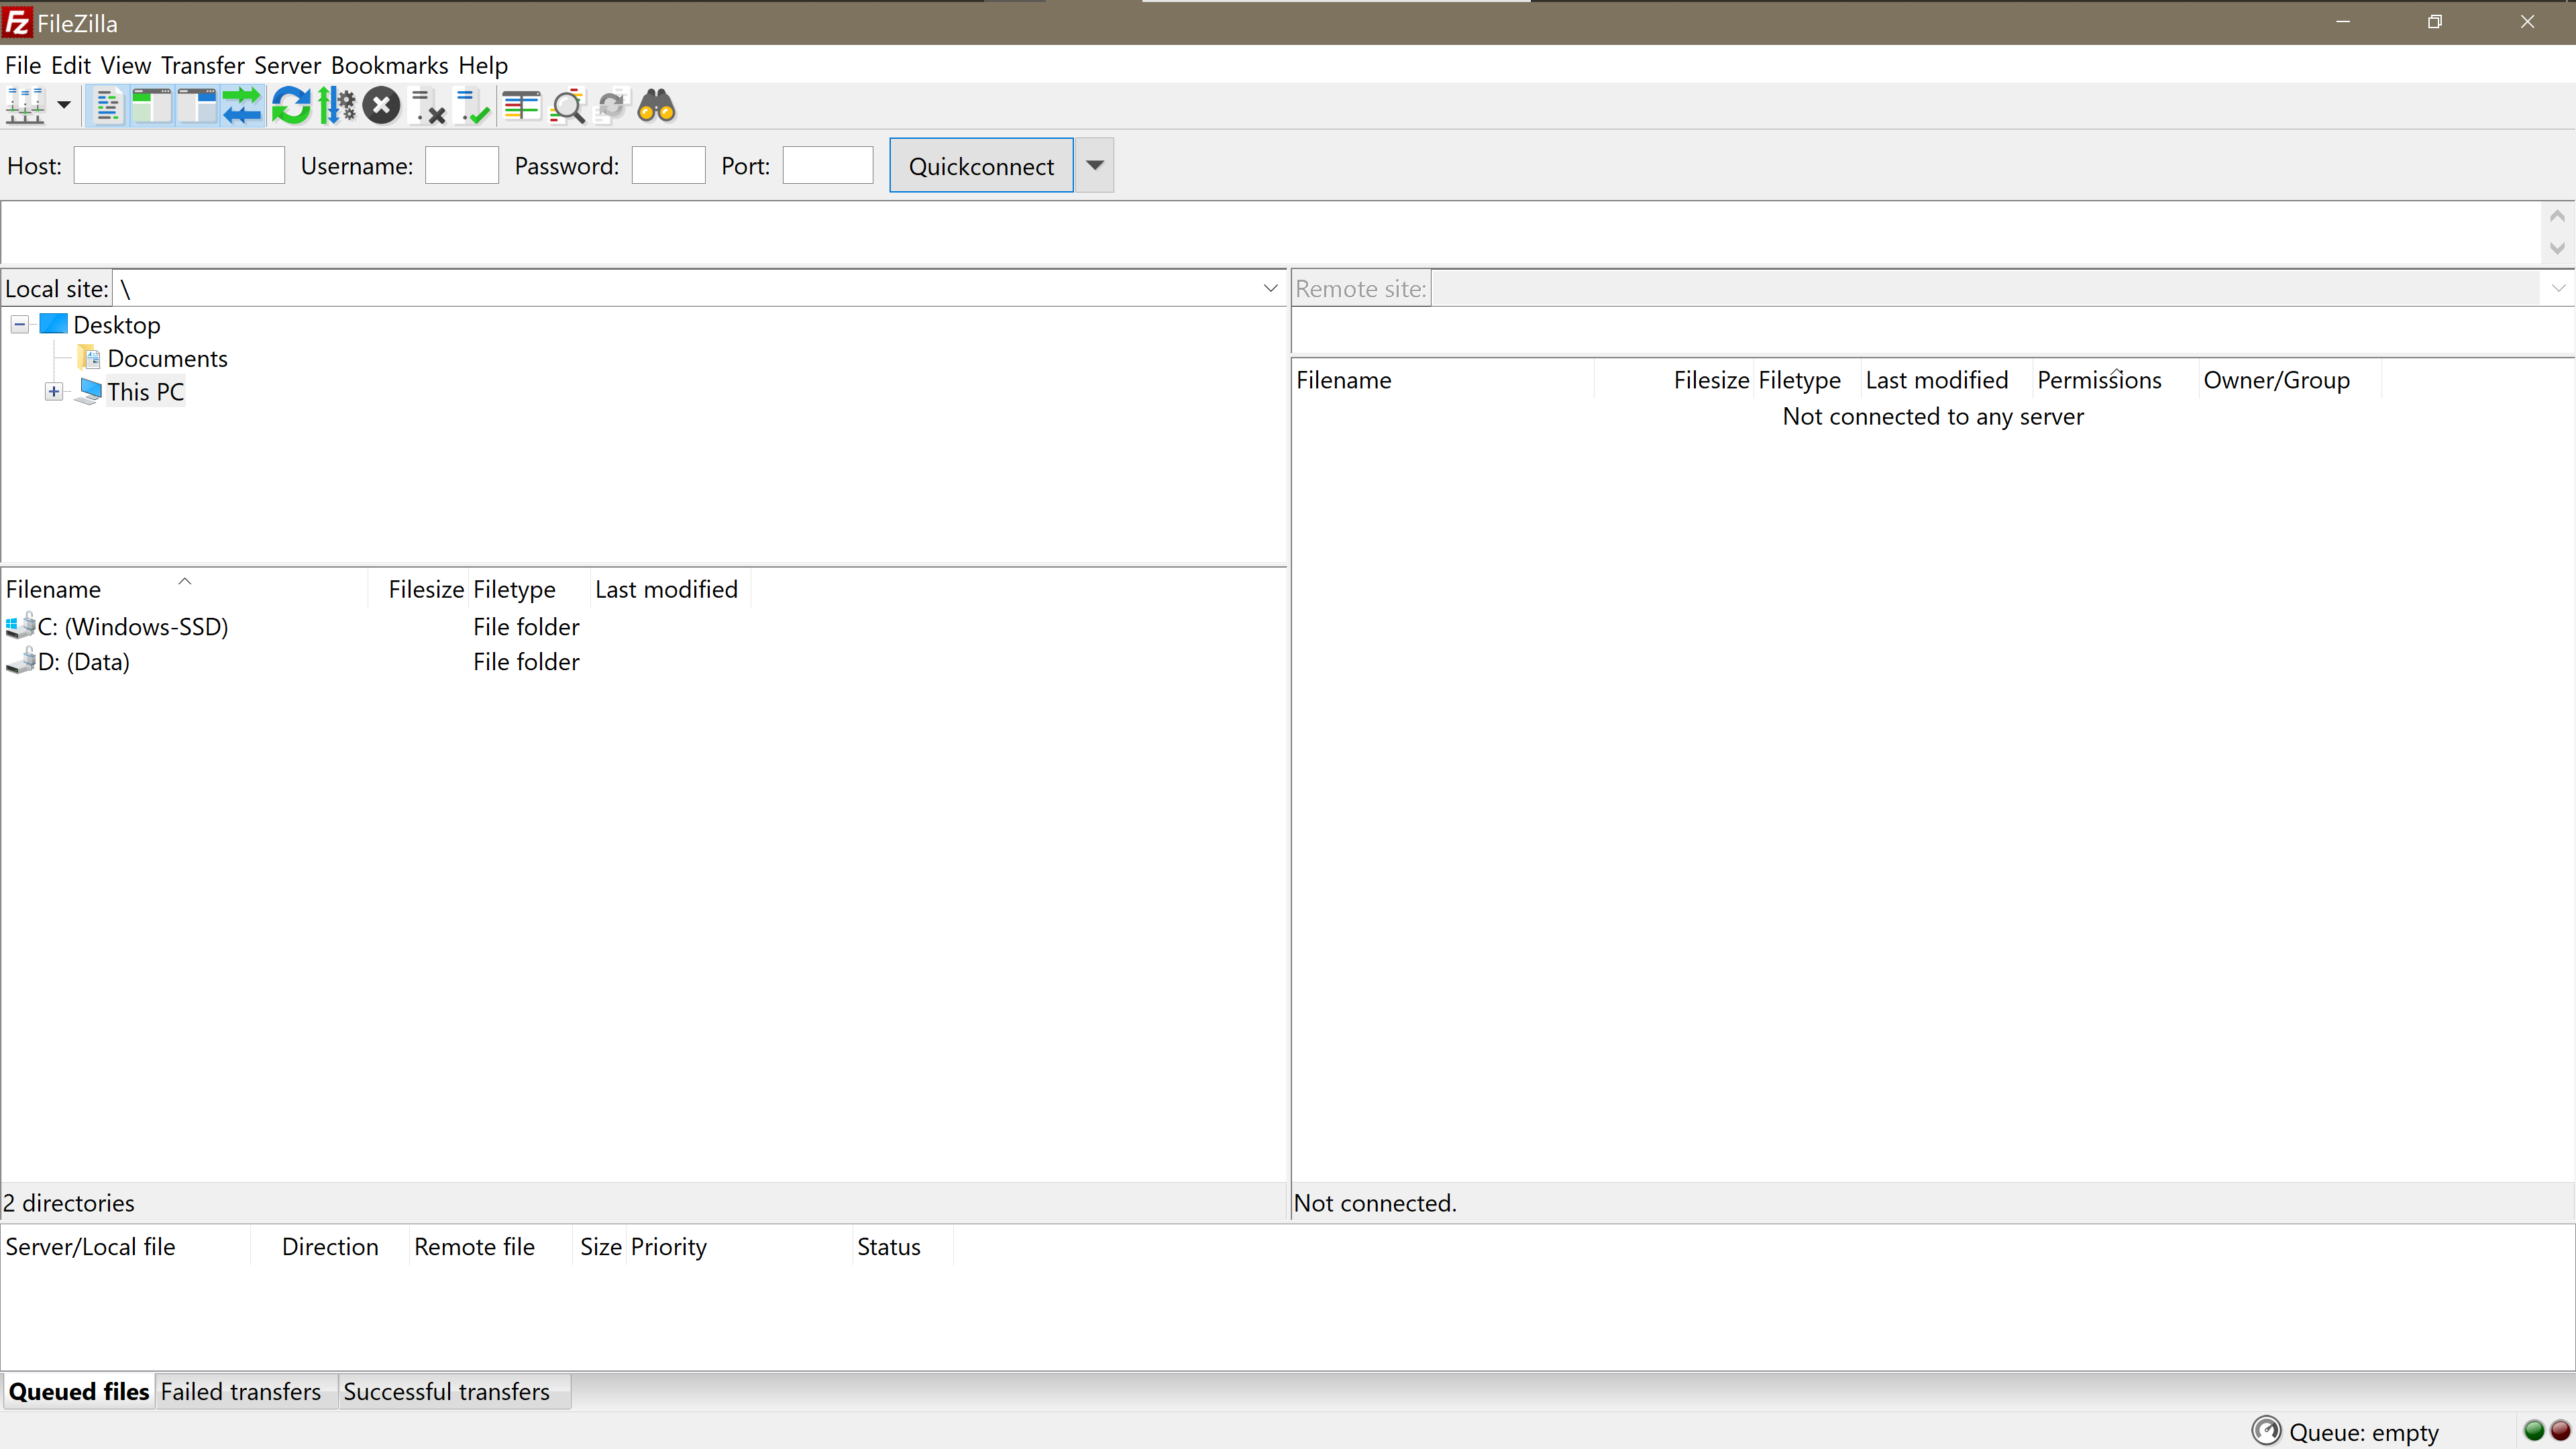The image size is (2576, 1449).
Task: Open the directory listing filters dialog
Action: [x=521, y=105]
